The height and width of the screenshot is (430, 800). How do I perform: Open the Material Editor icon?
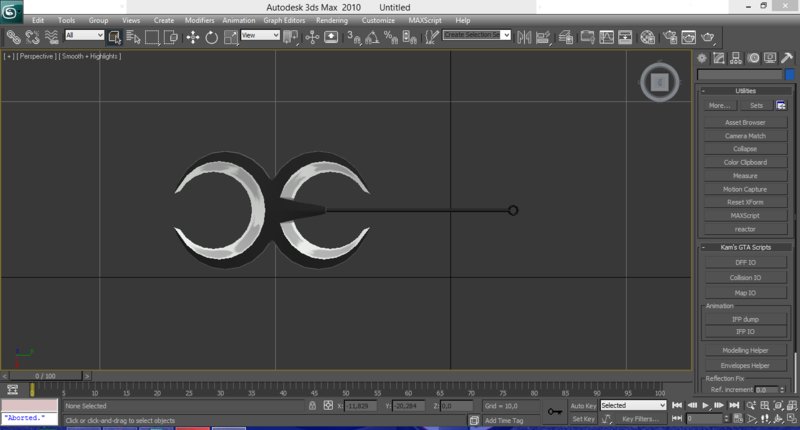647,37
